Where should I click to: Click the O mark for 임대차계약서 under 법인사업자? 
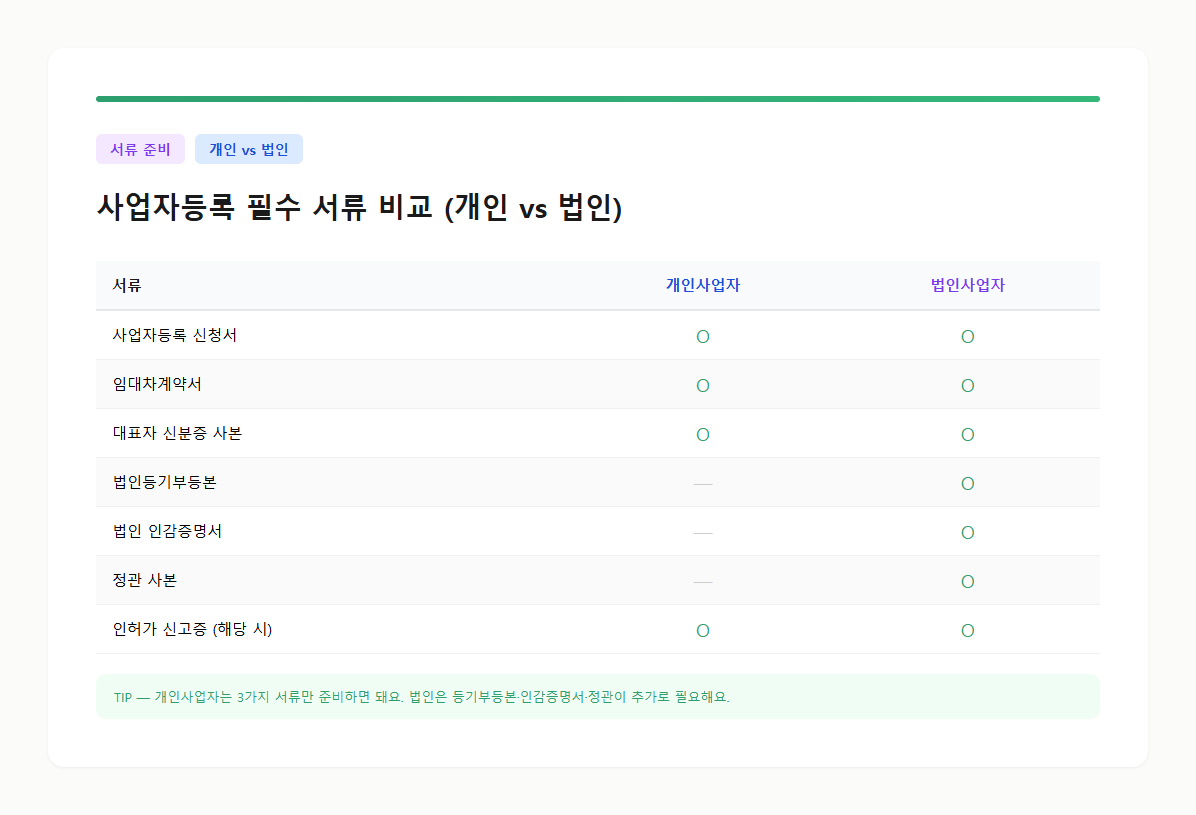(x=967, y=385)
